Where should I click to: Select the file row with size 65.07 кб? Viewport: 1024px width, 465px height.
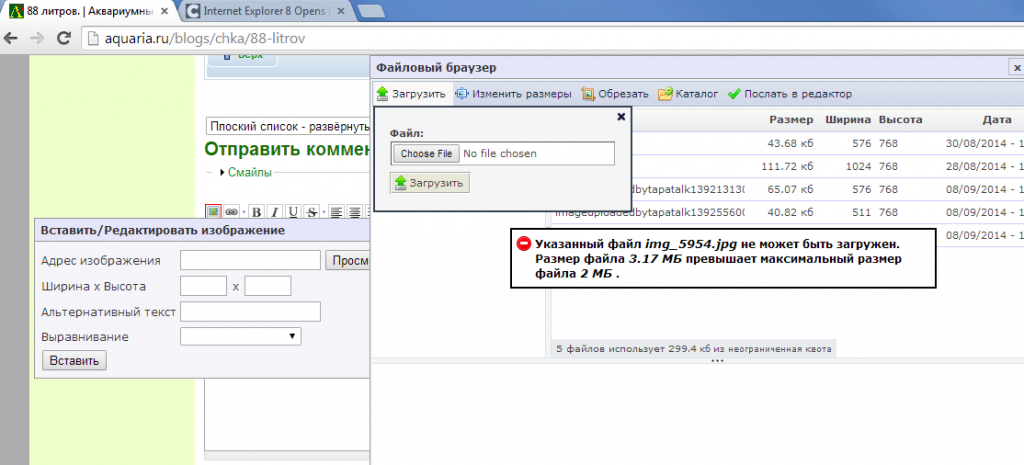[788, 189]
